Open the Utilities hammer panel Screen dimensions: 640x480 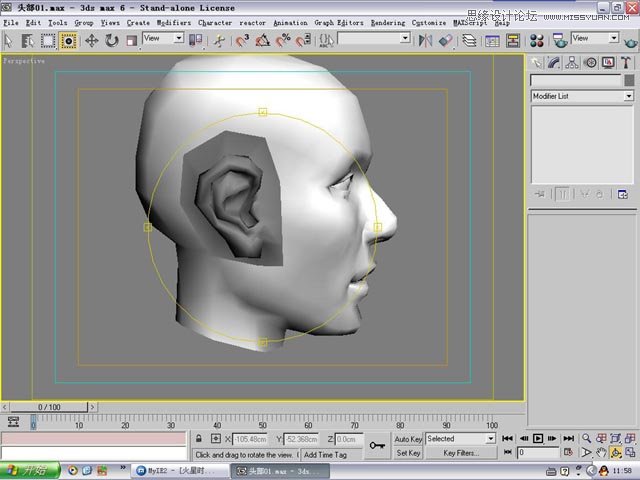coord(626,62)
